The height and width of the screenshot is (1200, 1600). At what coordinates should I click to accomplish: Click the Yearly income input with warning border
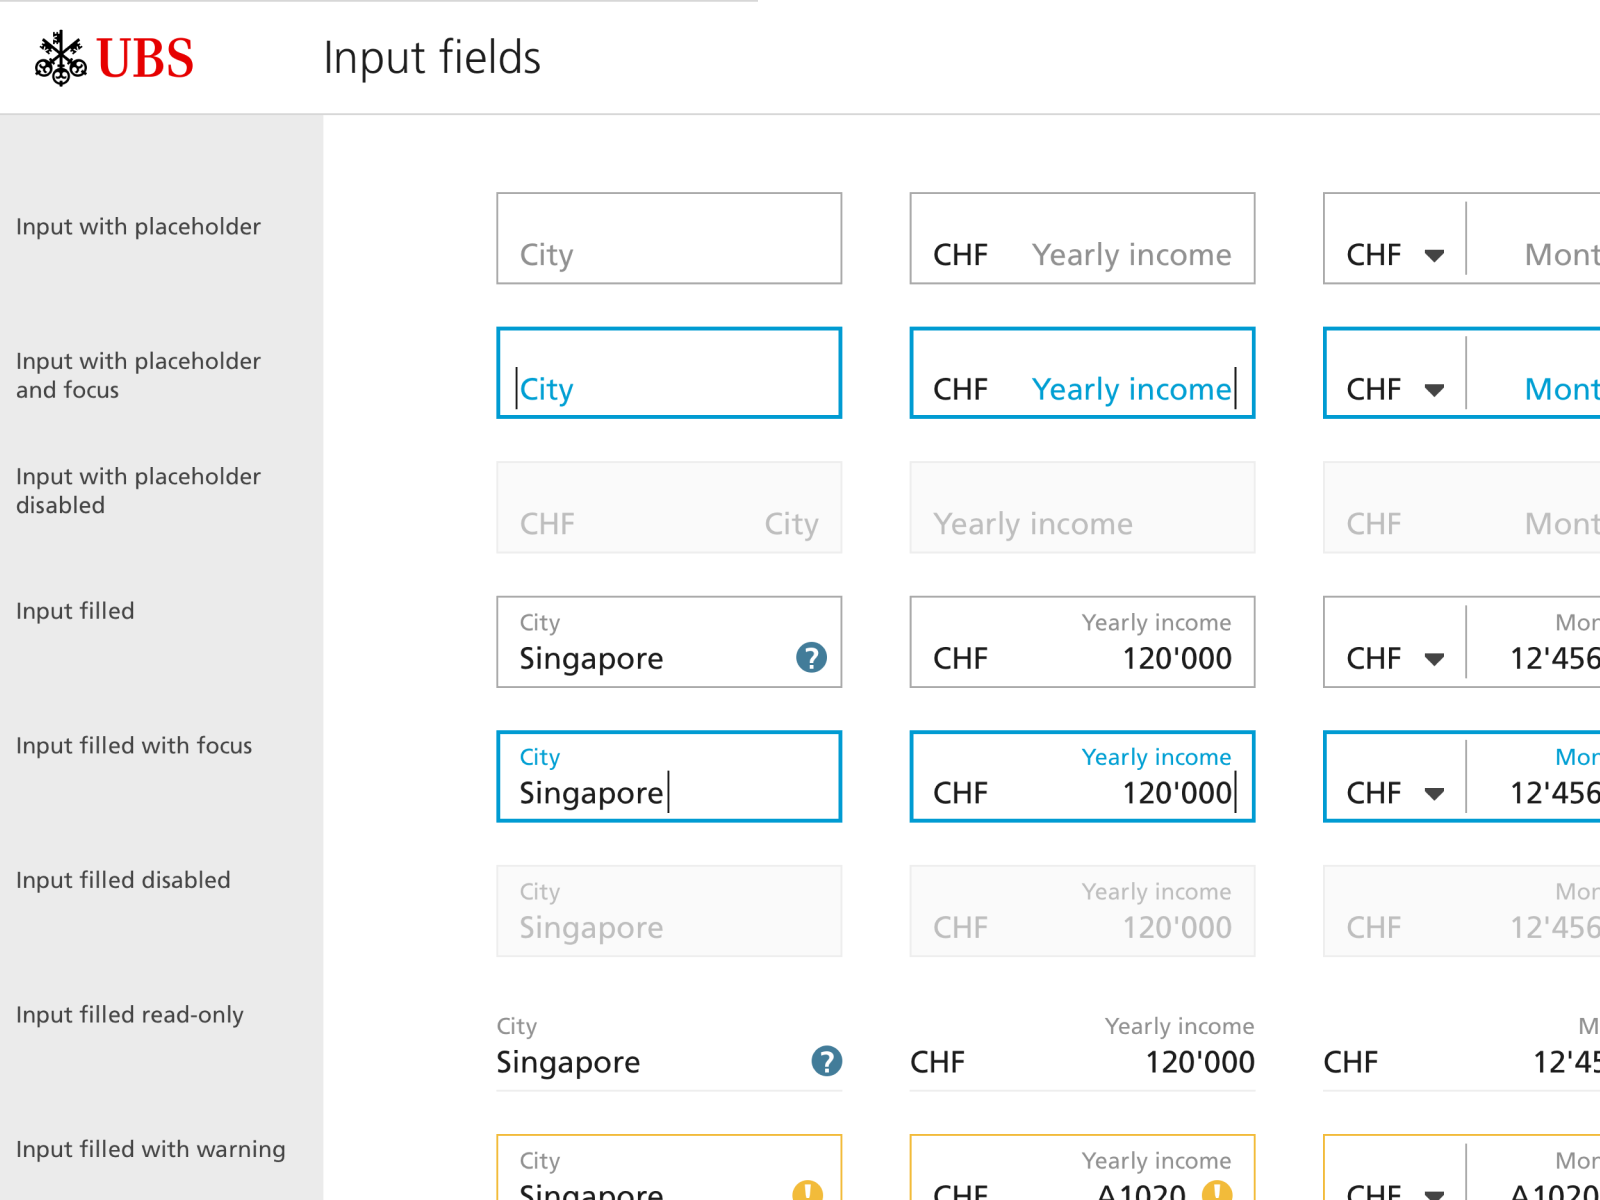1082,1167
